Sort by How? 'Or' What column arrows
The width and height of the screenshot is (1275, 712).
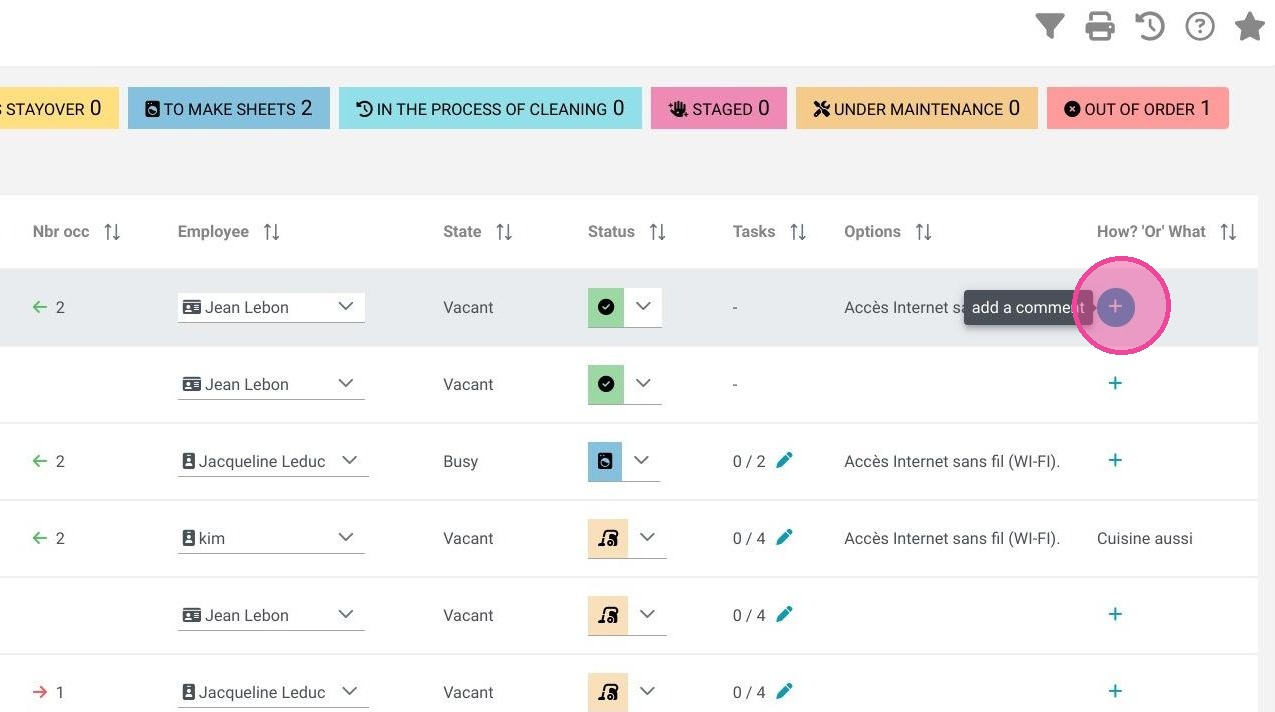1228,232
